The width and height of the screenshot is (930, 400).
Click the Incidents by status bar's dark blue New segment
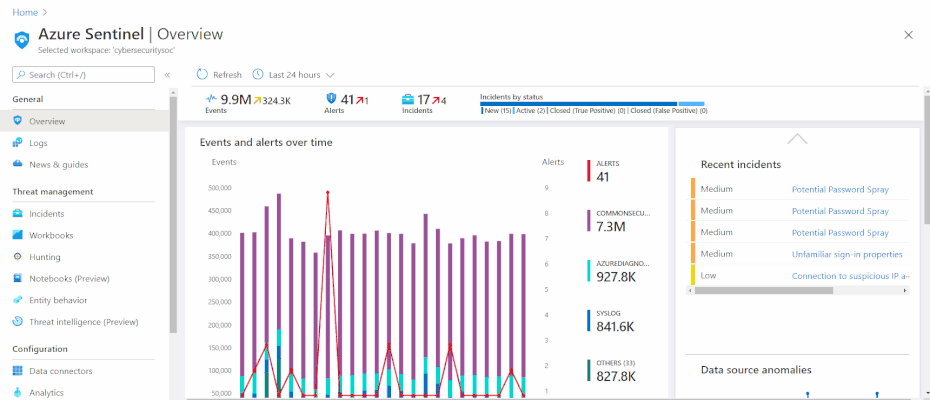578,104
